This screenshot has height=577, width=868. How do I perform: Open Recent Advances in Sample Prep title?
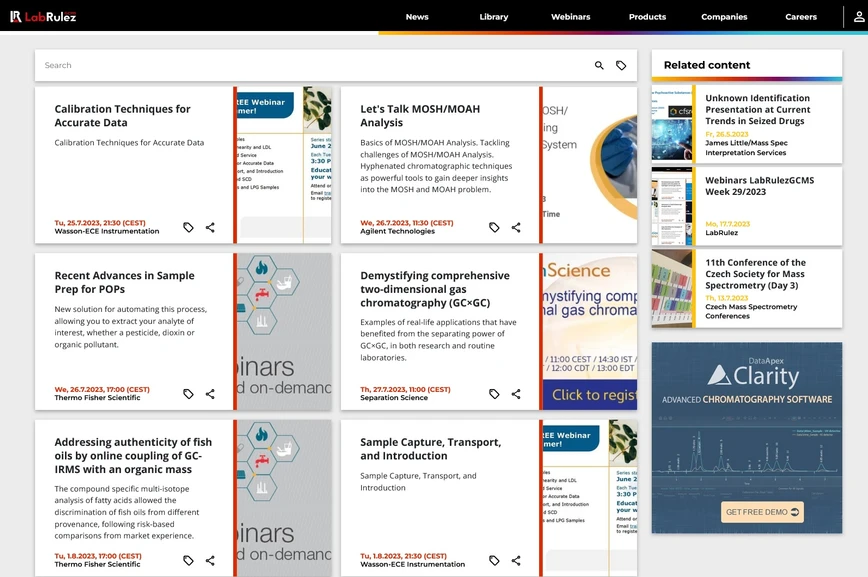(x=125, y=282)
